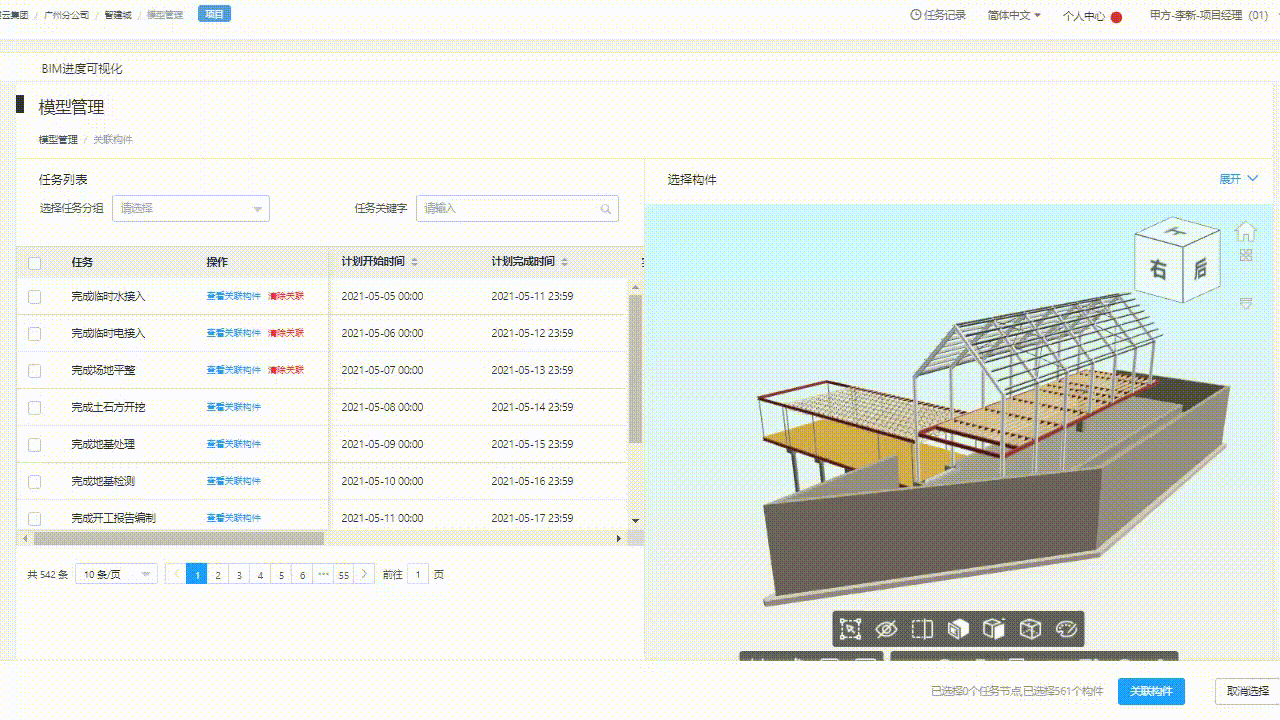Click the box selection tool in viewer toolbar
The image size is (1280, 720).
pyautogui.click(x=850, y=629)
